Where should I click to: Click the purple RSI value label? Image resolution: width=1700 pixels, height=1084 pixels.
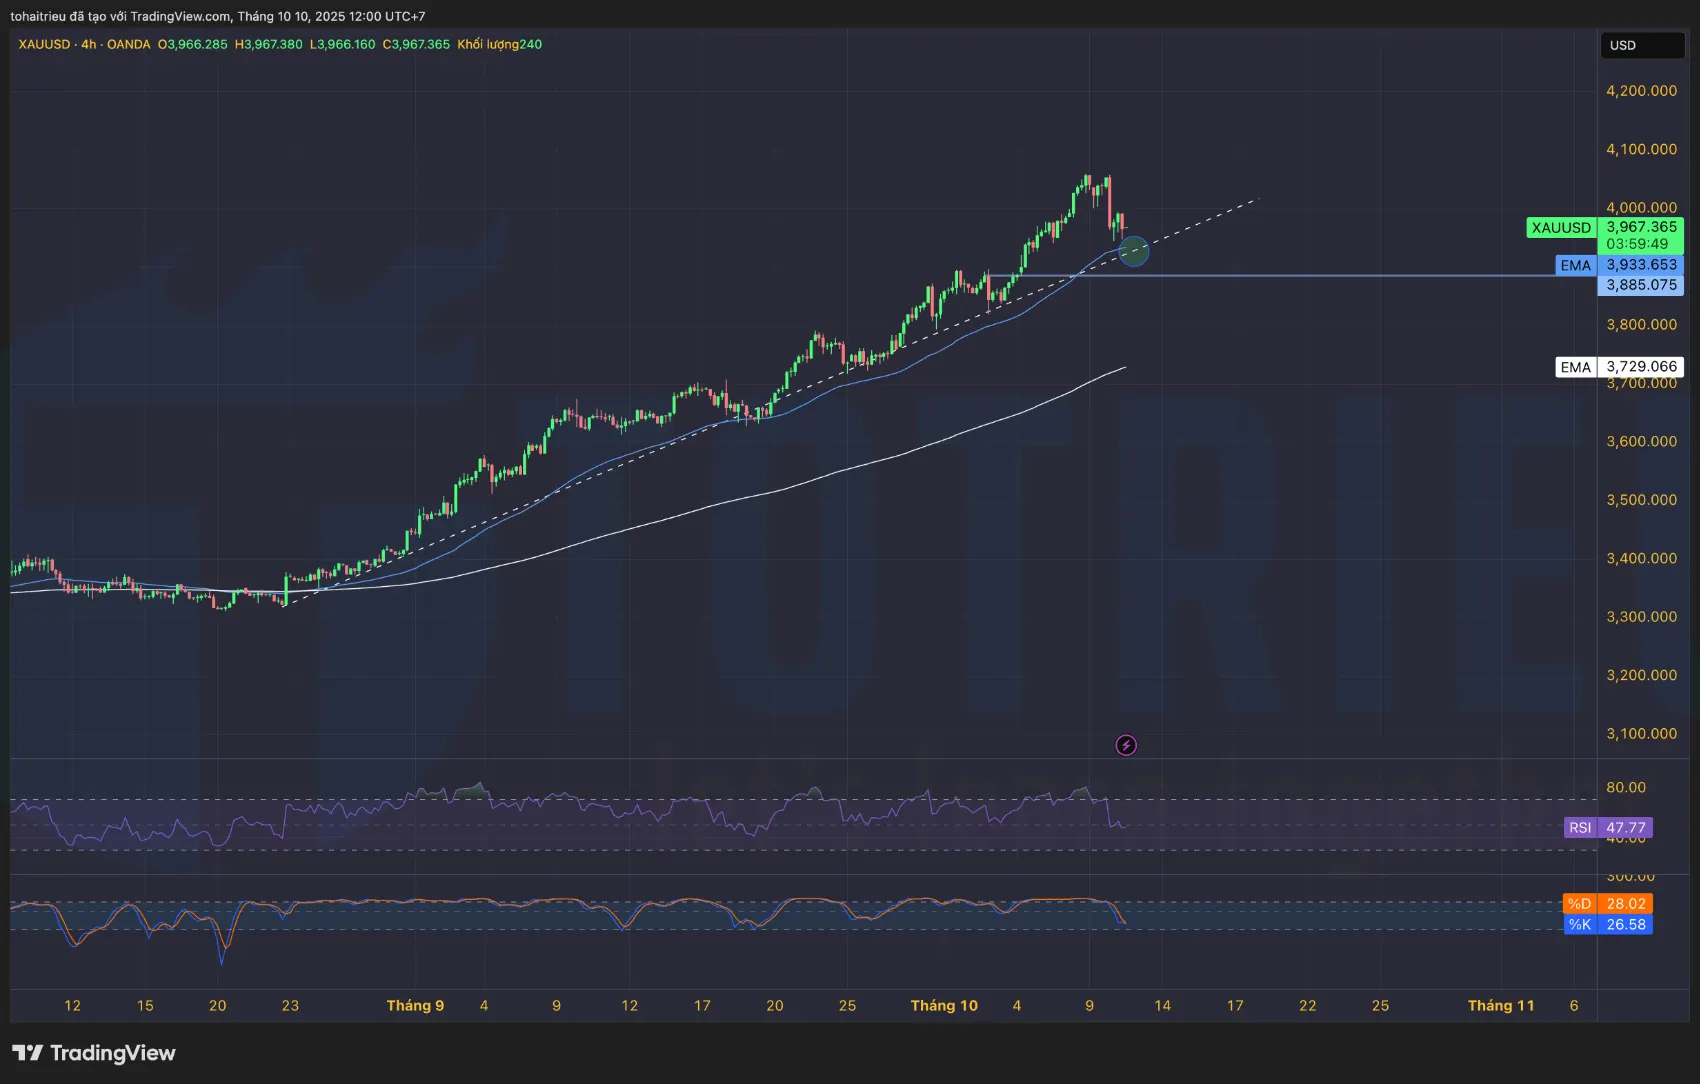(1608, 828)
